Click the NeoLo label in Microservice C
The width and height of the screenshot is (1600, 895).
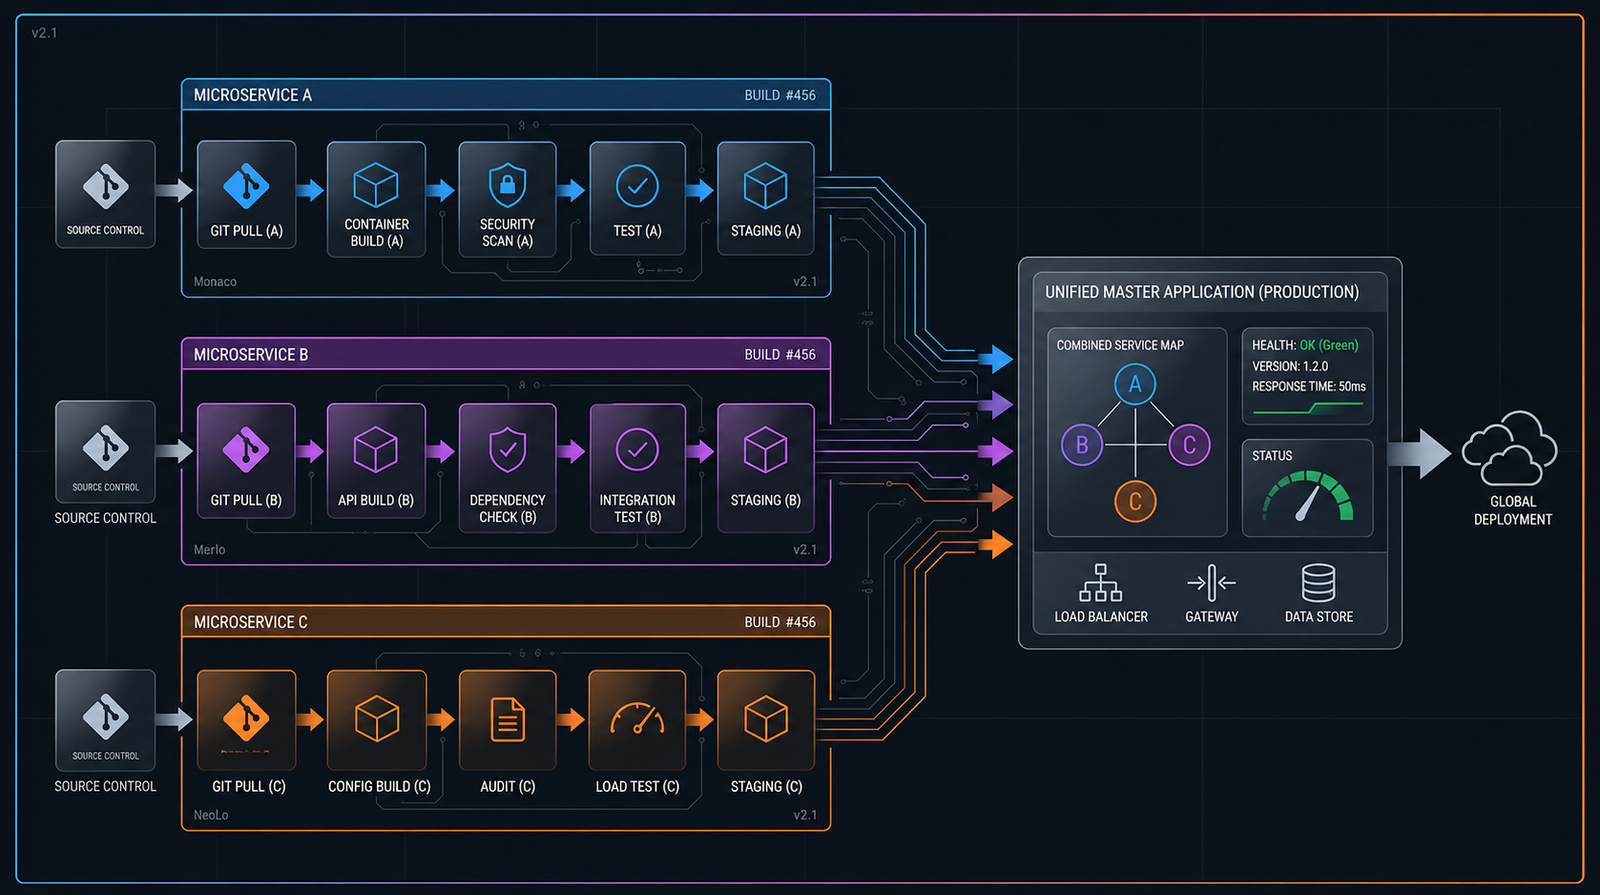pyautogui.click(x=211, y=815)
